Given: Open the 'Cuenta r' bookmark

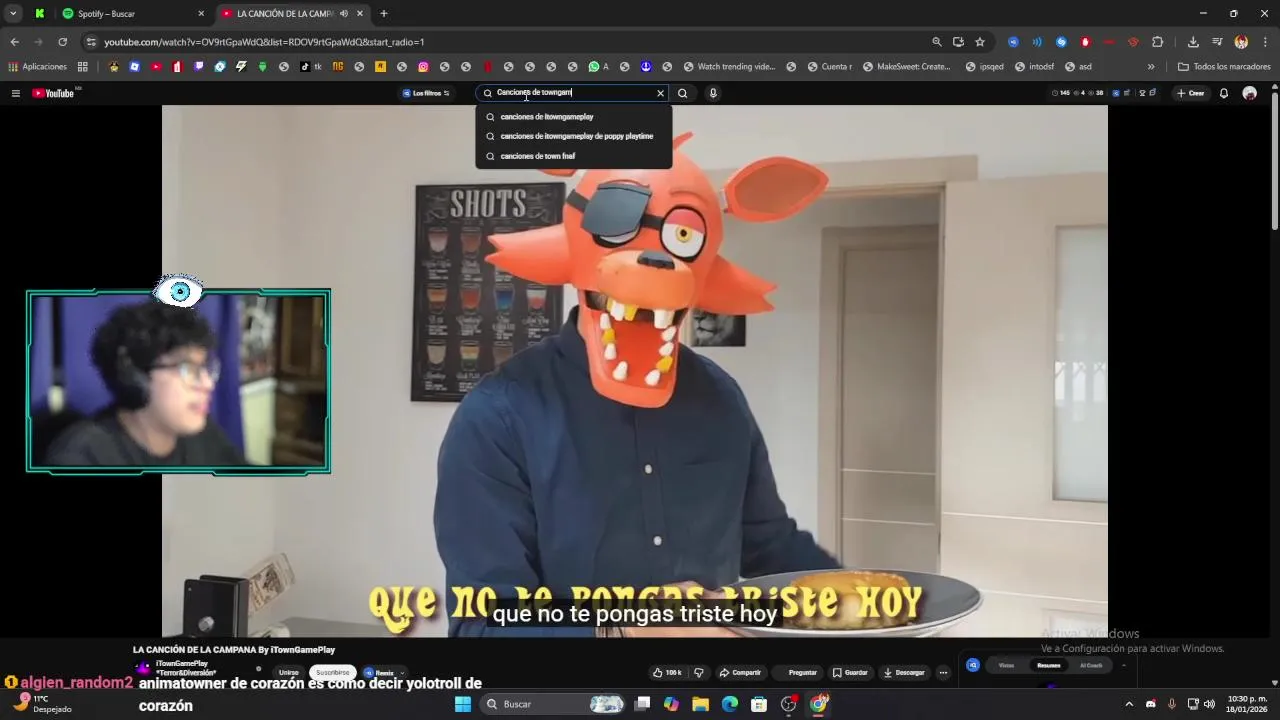Looking at the screenshot, I should (829, 67).
